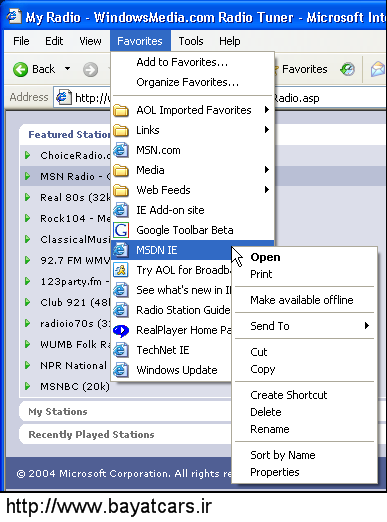Click the Links folder icon
Image resolution: width=387 pixels, height=522 pixels.
121,130
